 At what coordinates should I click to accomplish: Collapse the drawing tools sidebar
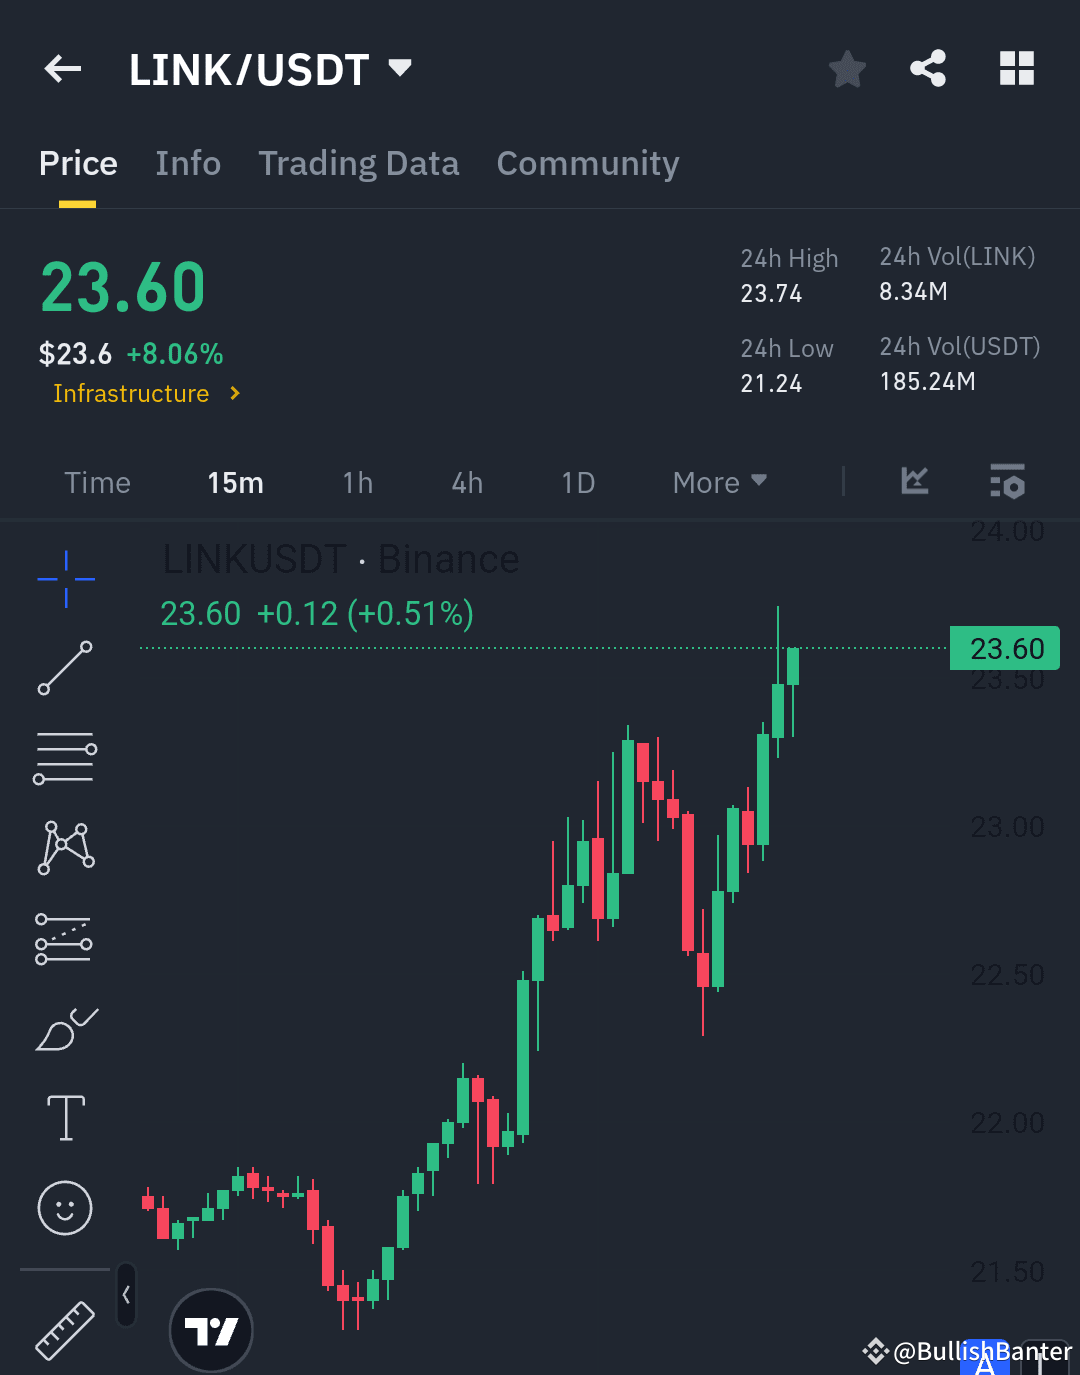pos(126,1293)
